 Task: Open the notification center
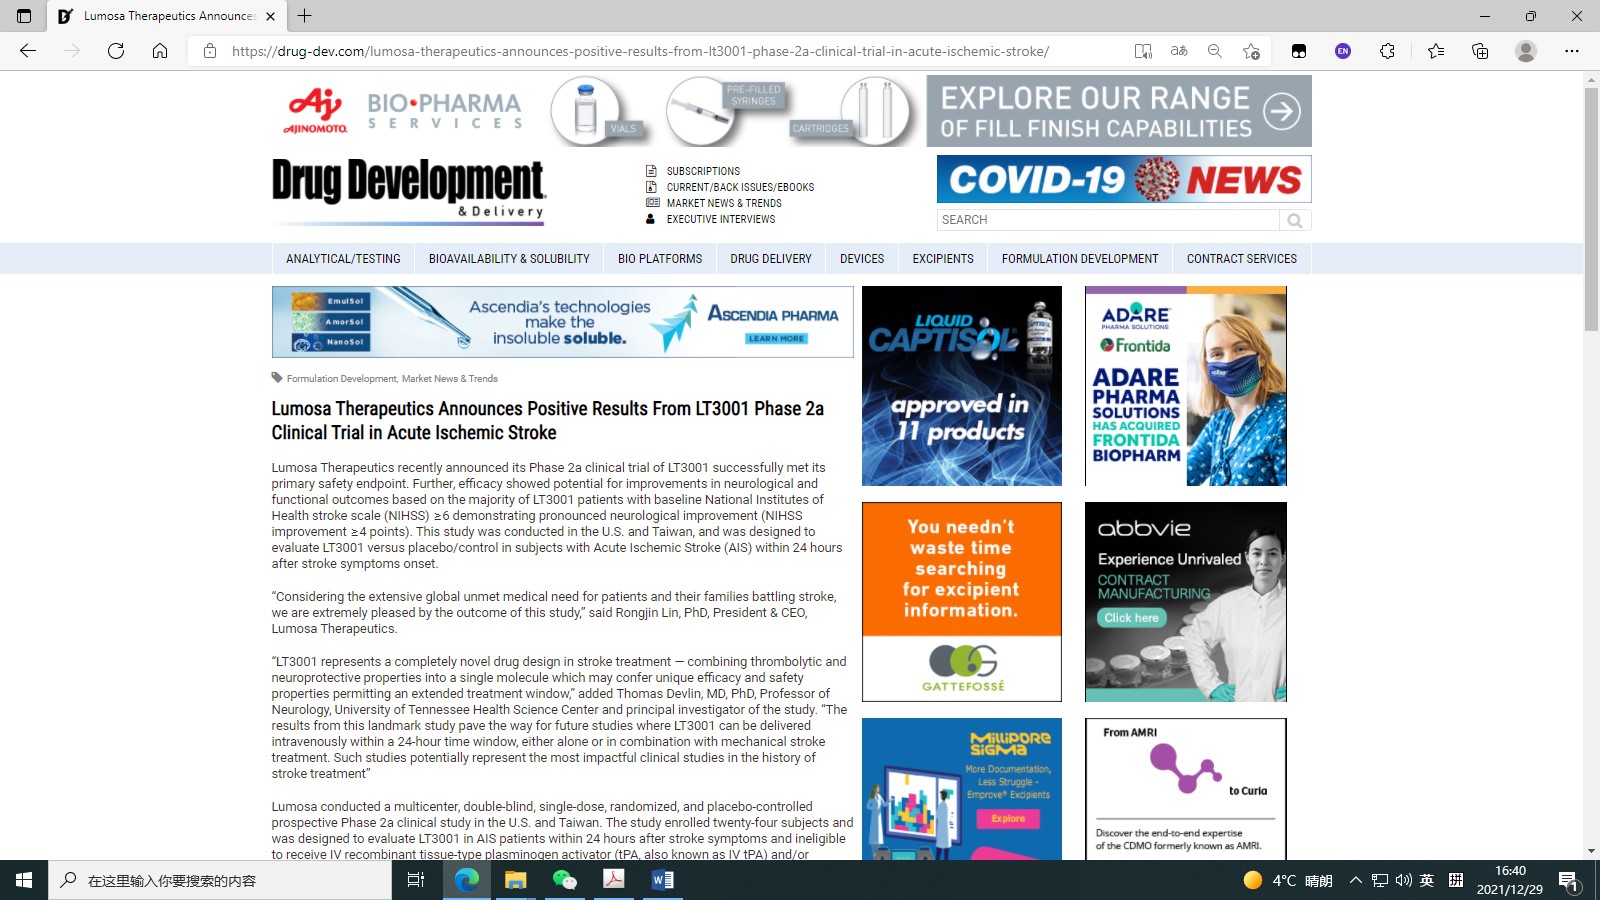point(1568,881)
